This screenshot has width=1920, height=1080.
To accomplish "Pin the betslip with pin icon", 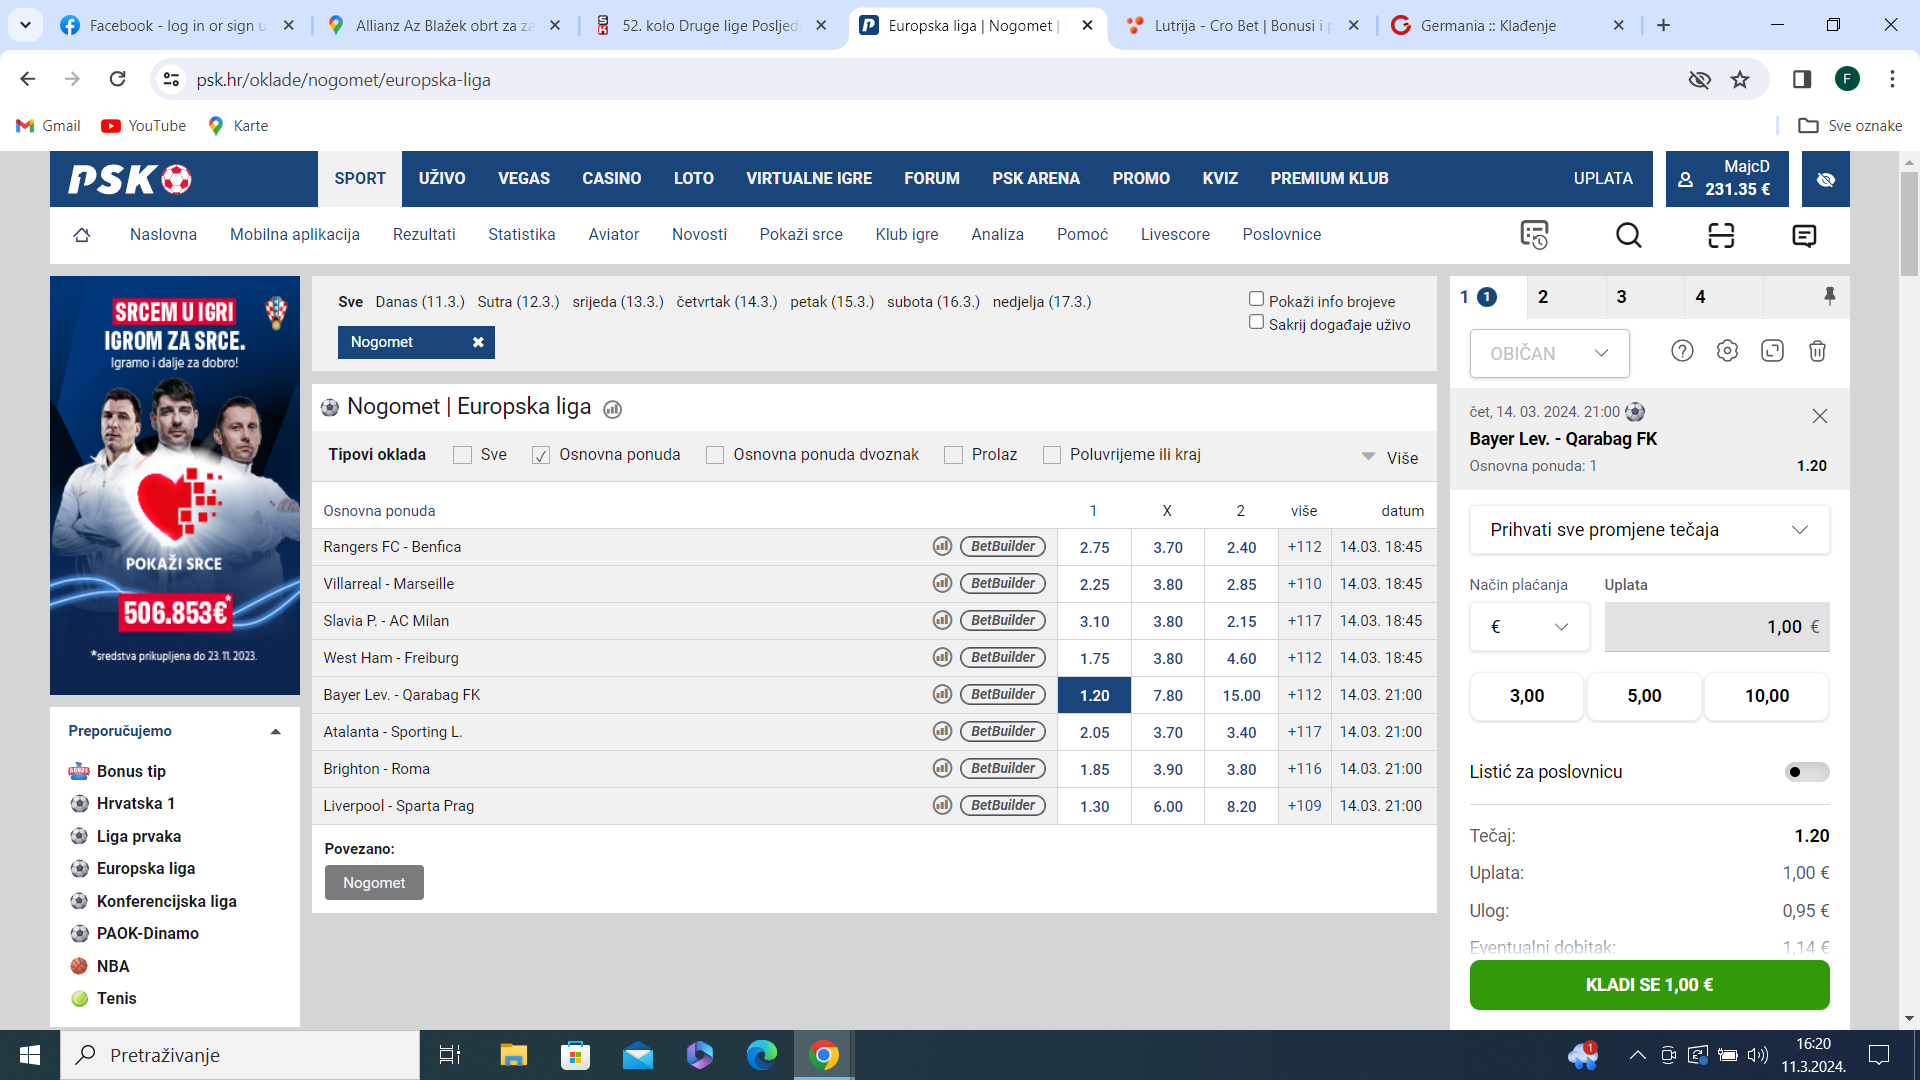I will point(1829,296).
